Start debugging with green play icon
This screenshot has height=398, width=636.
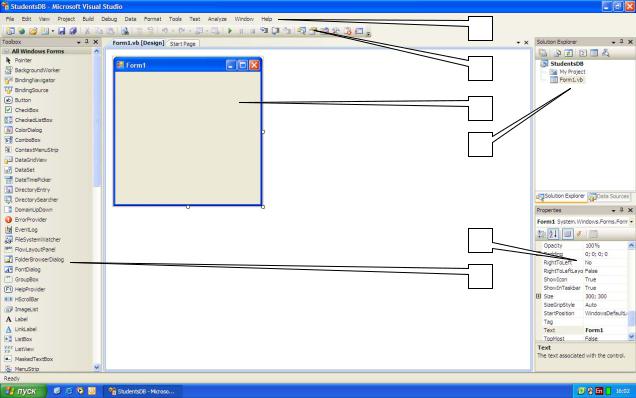[x=230, y=31]
